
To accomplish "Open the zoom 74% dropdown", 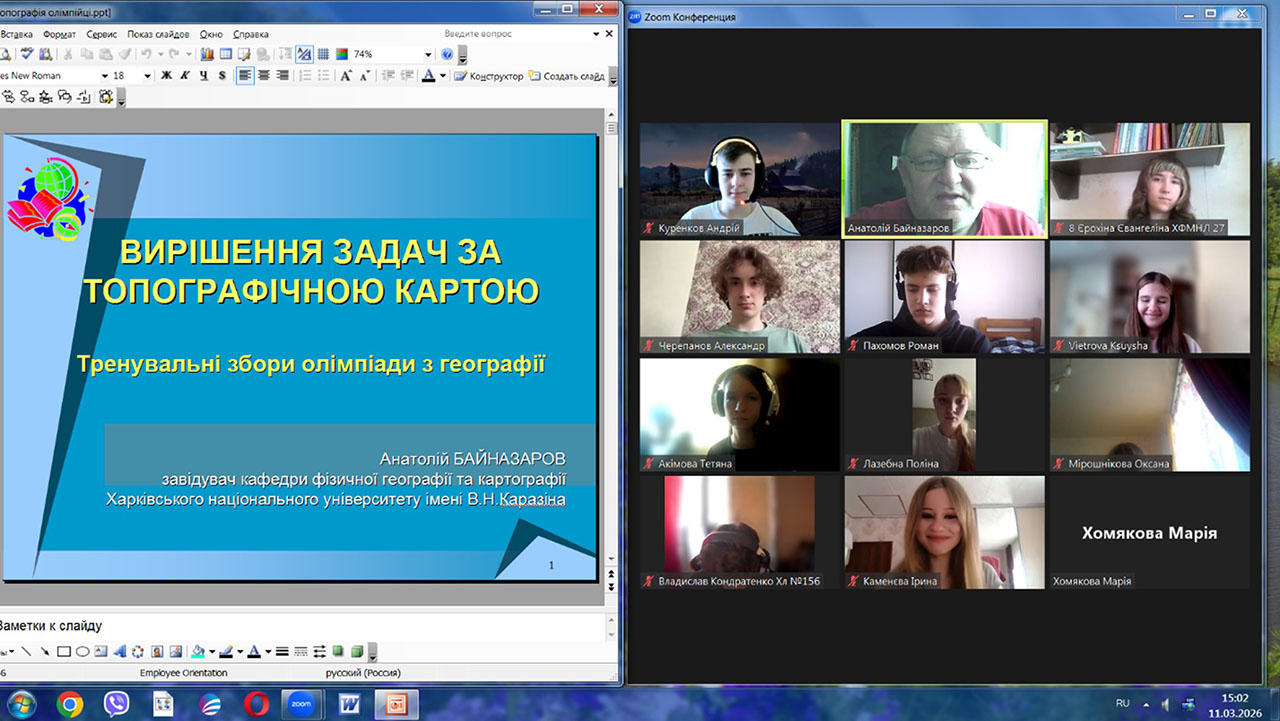I will (428, 54).
